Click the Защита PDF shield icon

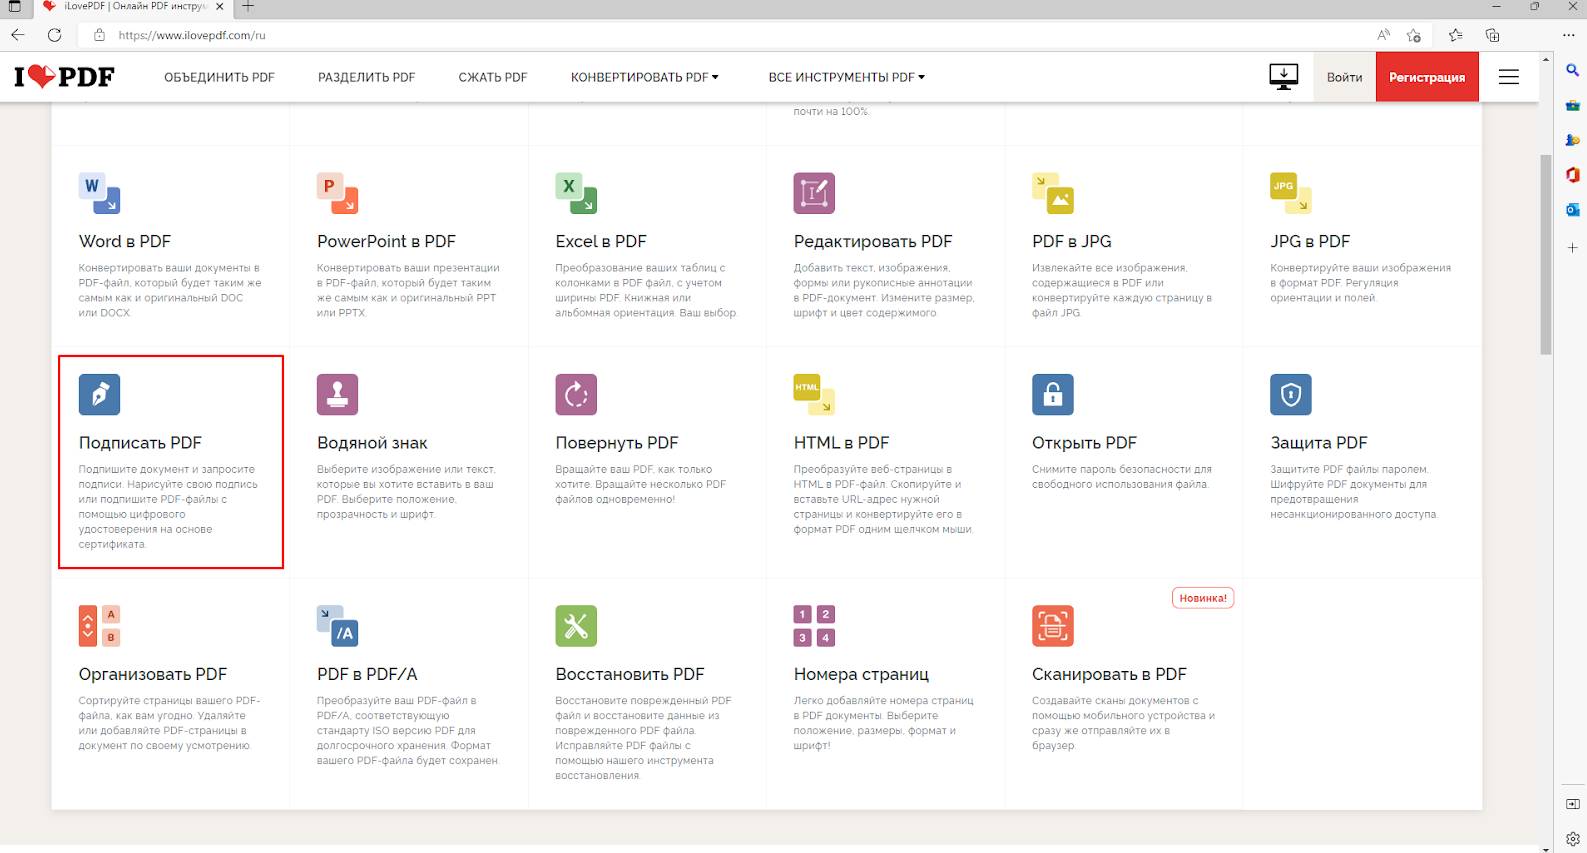click(x=1291, y=394)
